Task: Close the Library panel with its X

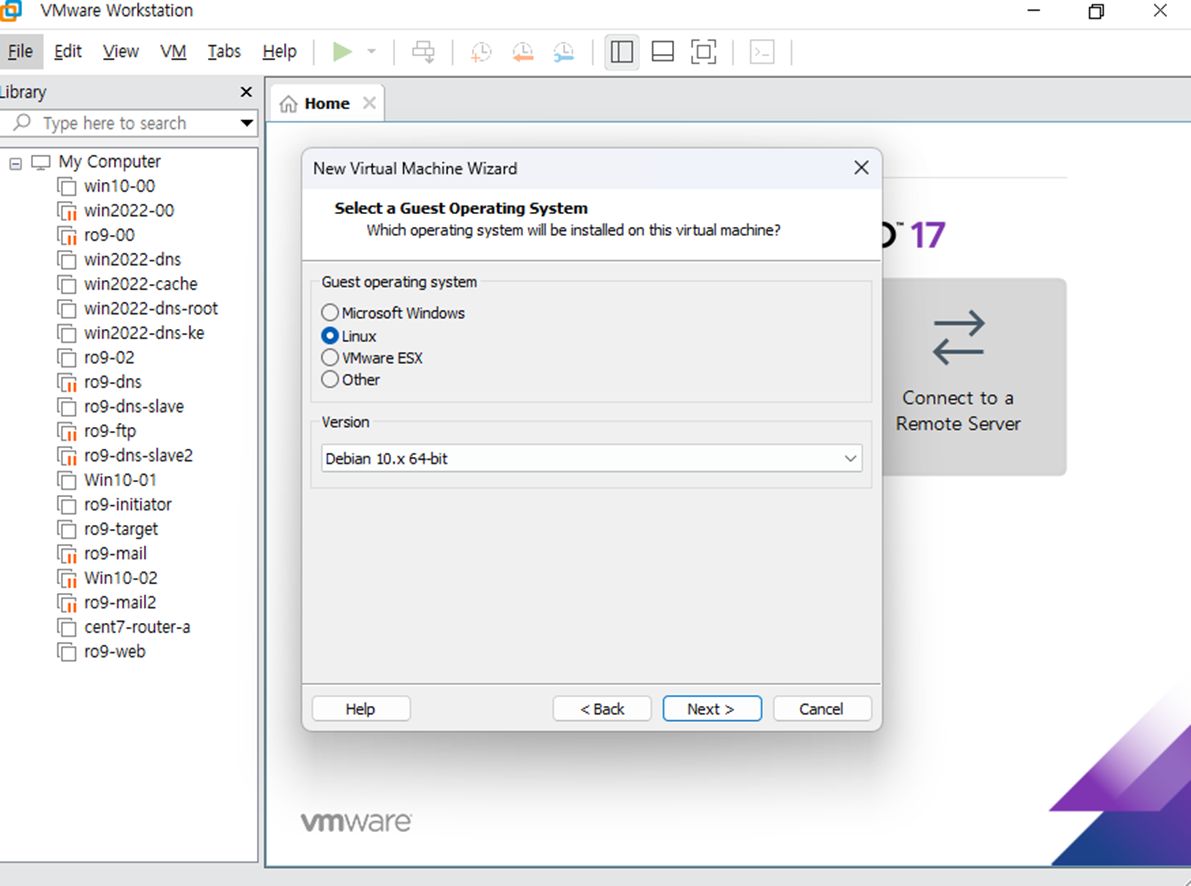Action: (246, 92)
